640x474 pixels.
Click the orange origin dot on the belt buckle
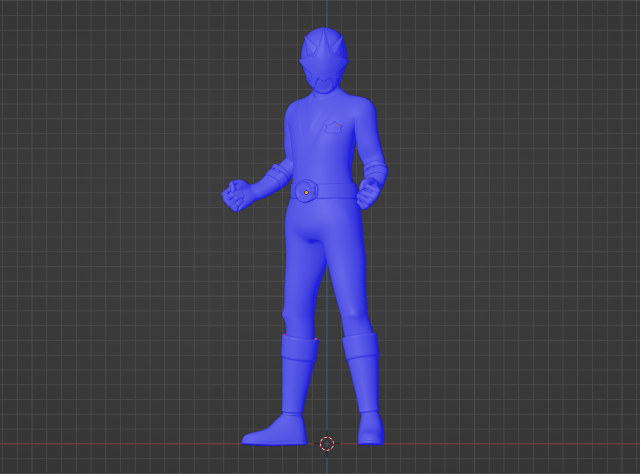tap(306, 192)
